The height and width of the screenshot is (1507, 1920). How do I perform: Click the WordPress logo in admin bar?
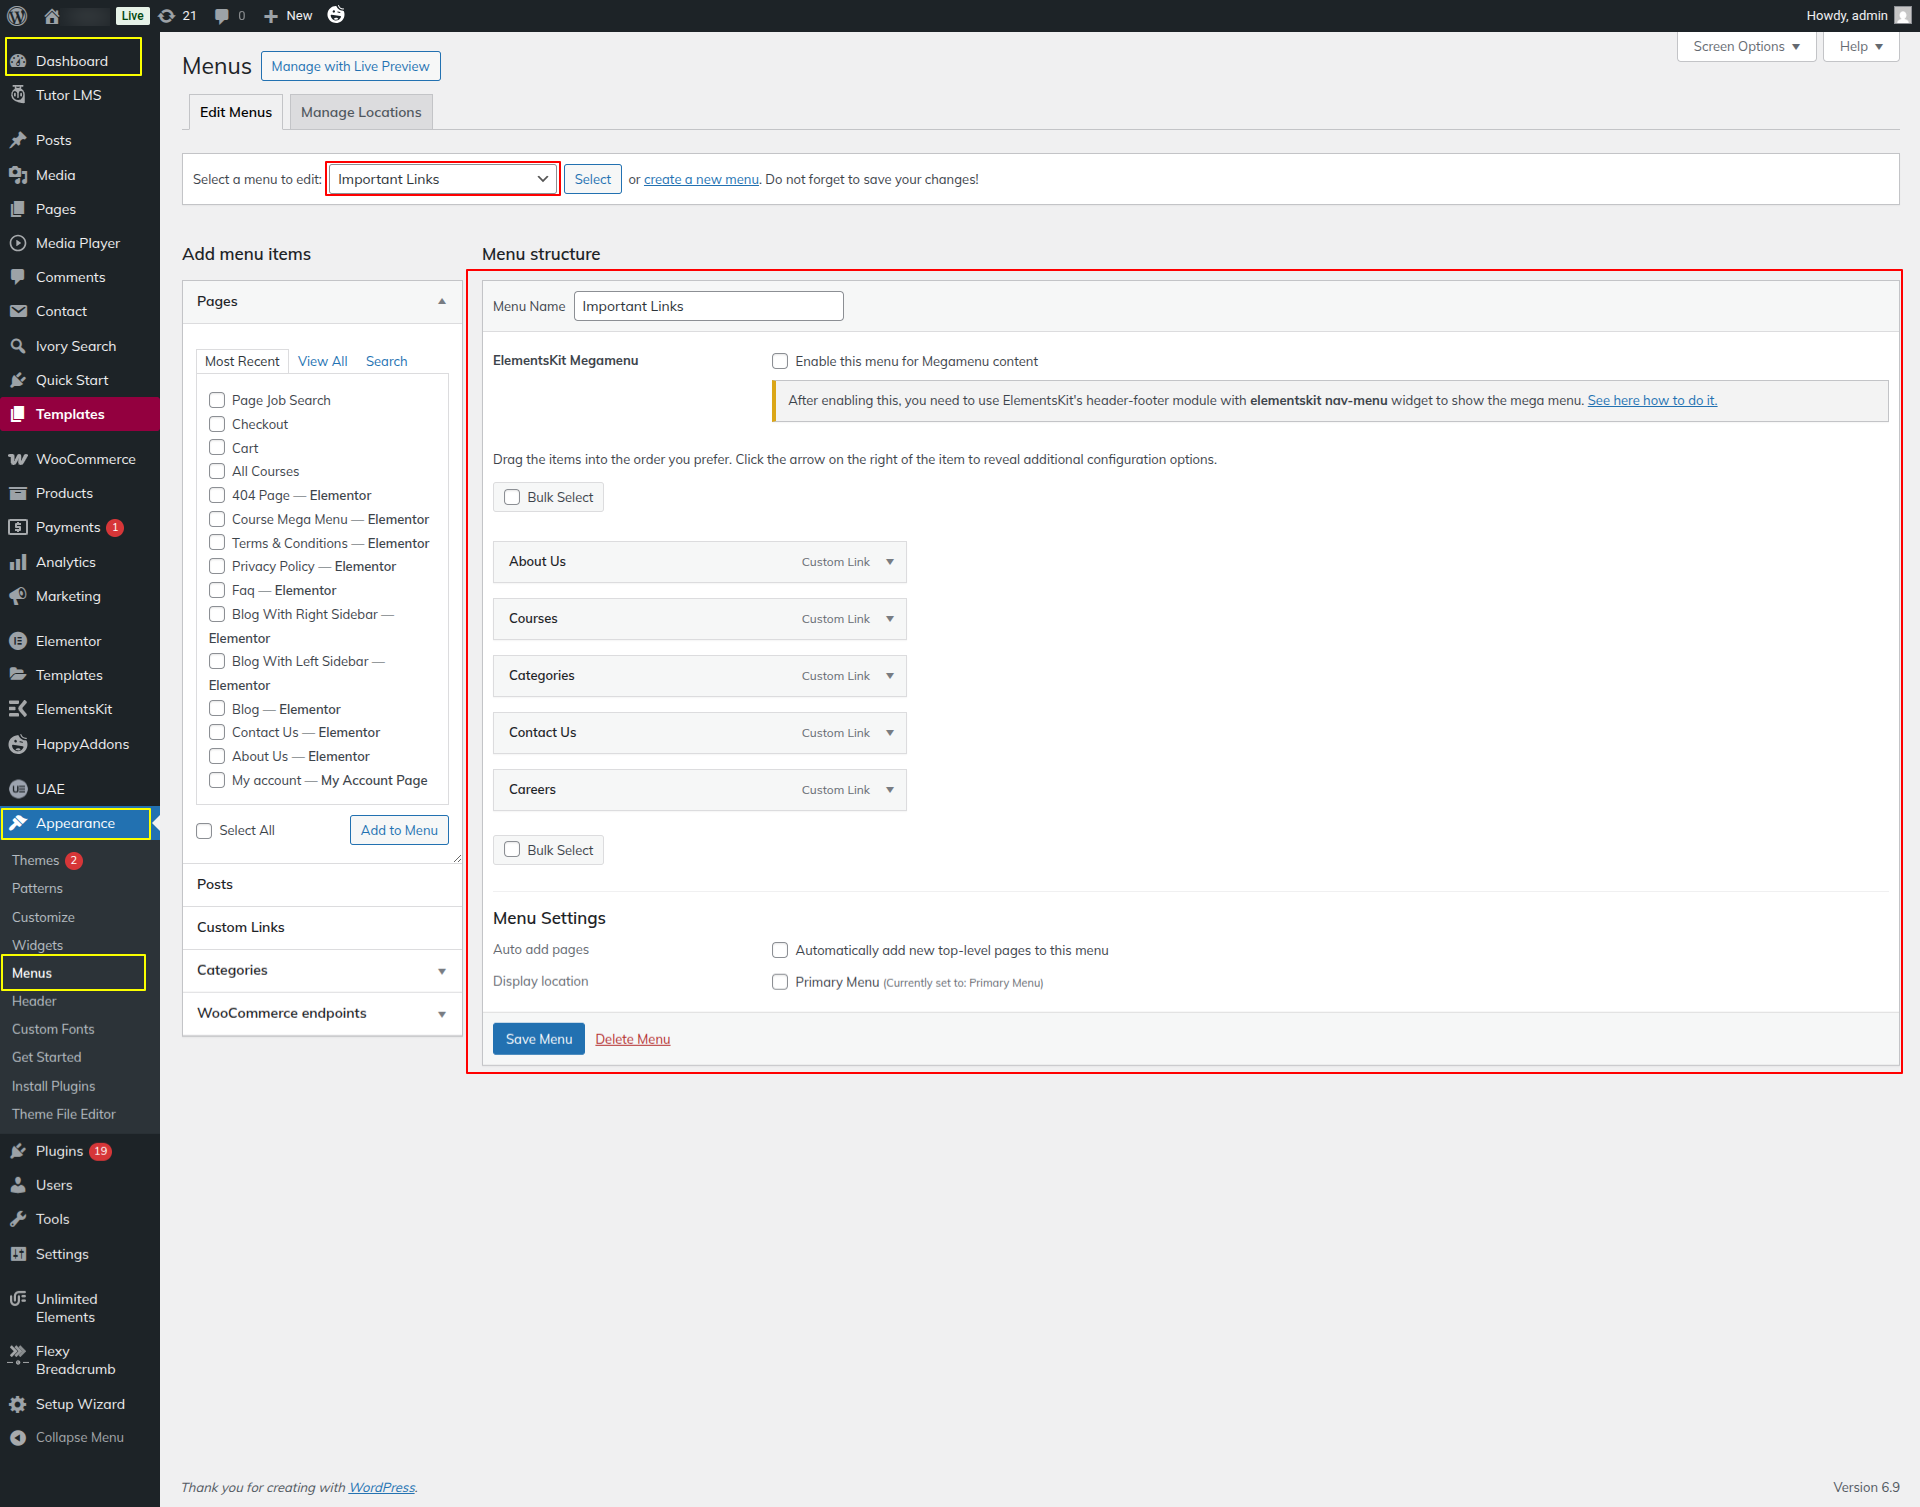point(17,15)
